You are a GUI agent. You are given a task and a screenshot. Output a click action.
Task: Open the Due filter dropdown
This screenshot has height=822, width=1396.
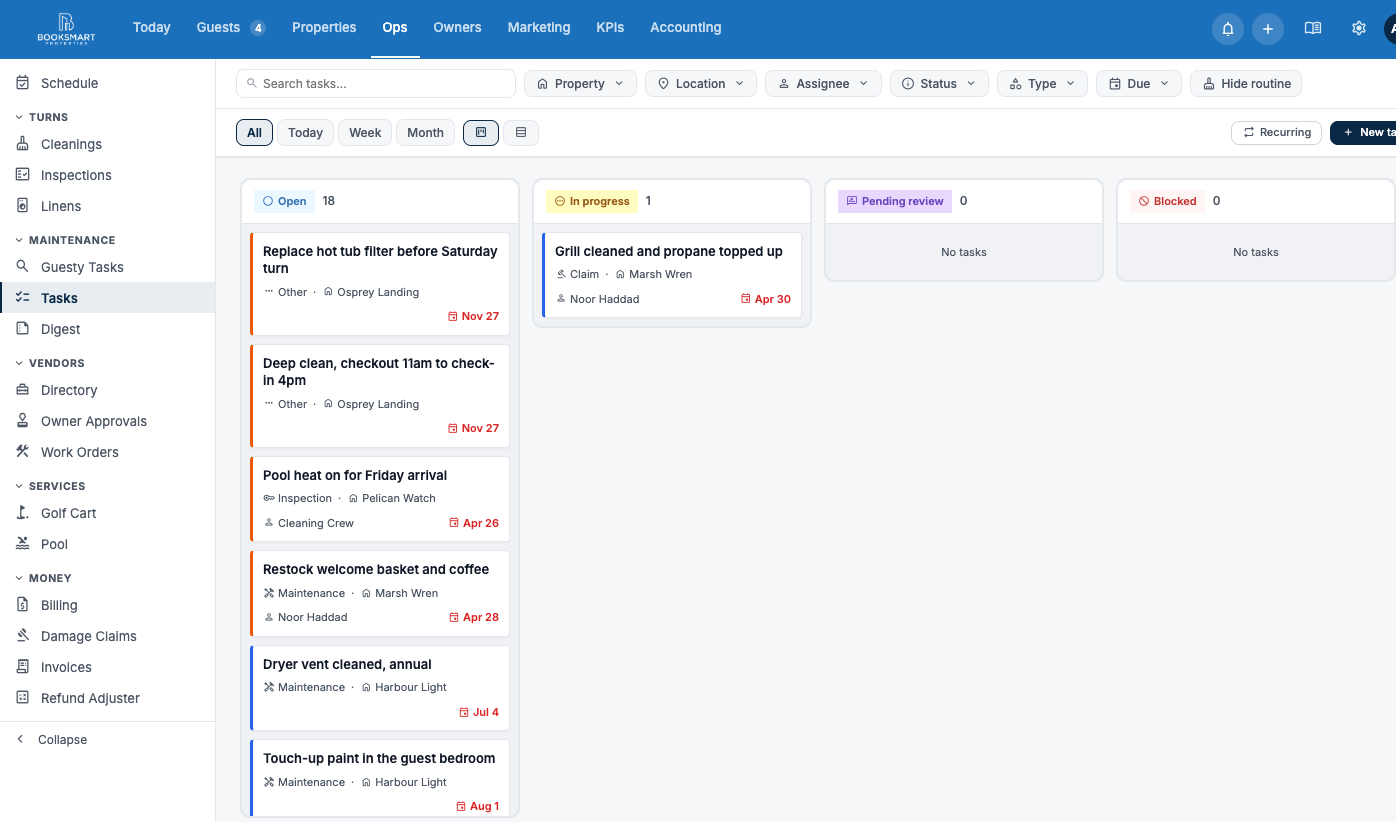pos(1139,84)
